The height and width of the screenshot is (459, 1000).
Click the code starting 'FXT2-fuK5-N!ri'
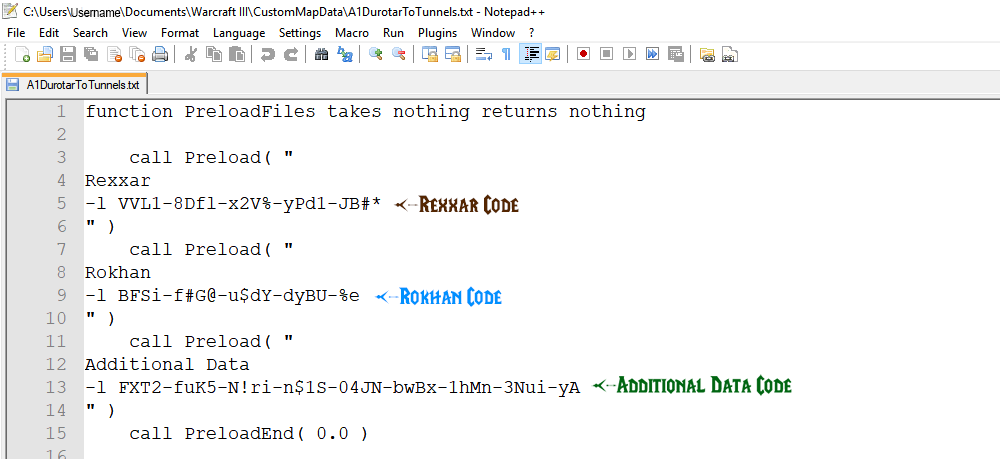tap(349, 388)
